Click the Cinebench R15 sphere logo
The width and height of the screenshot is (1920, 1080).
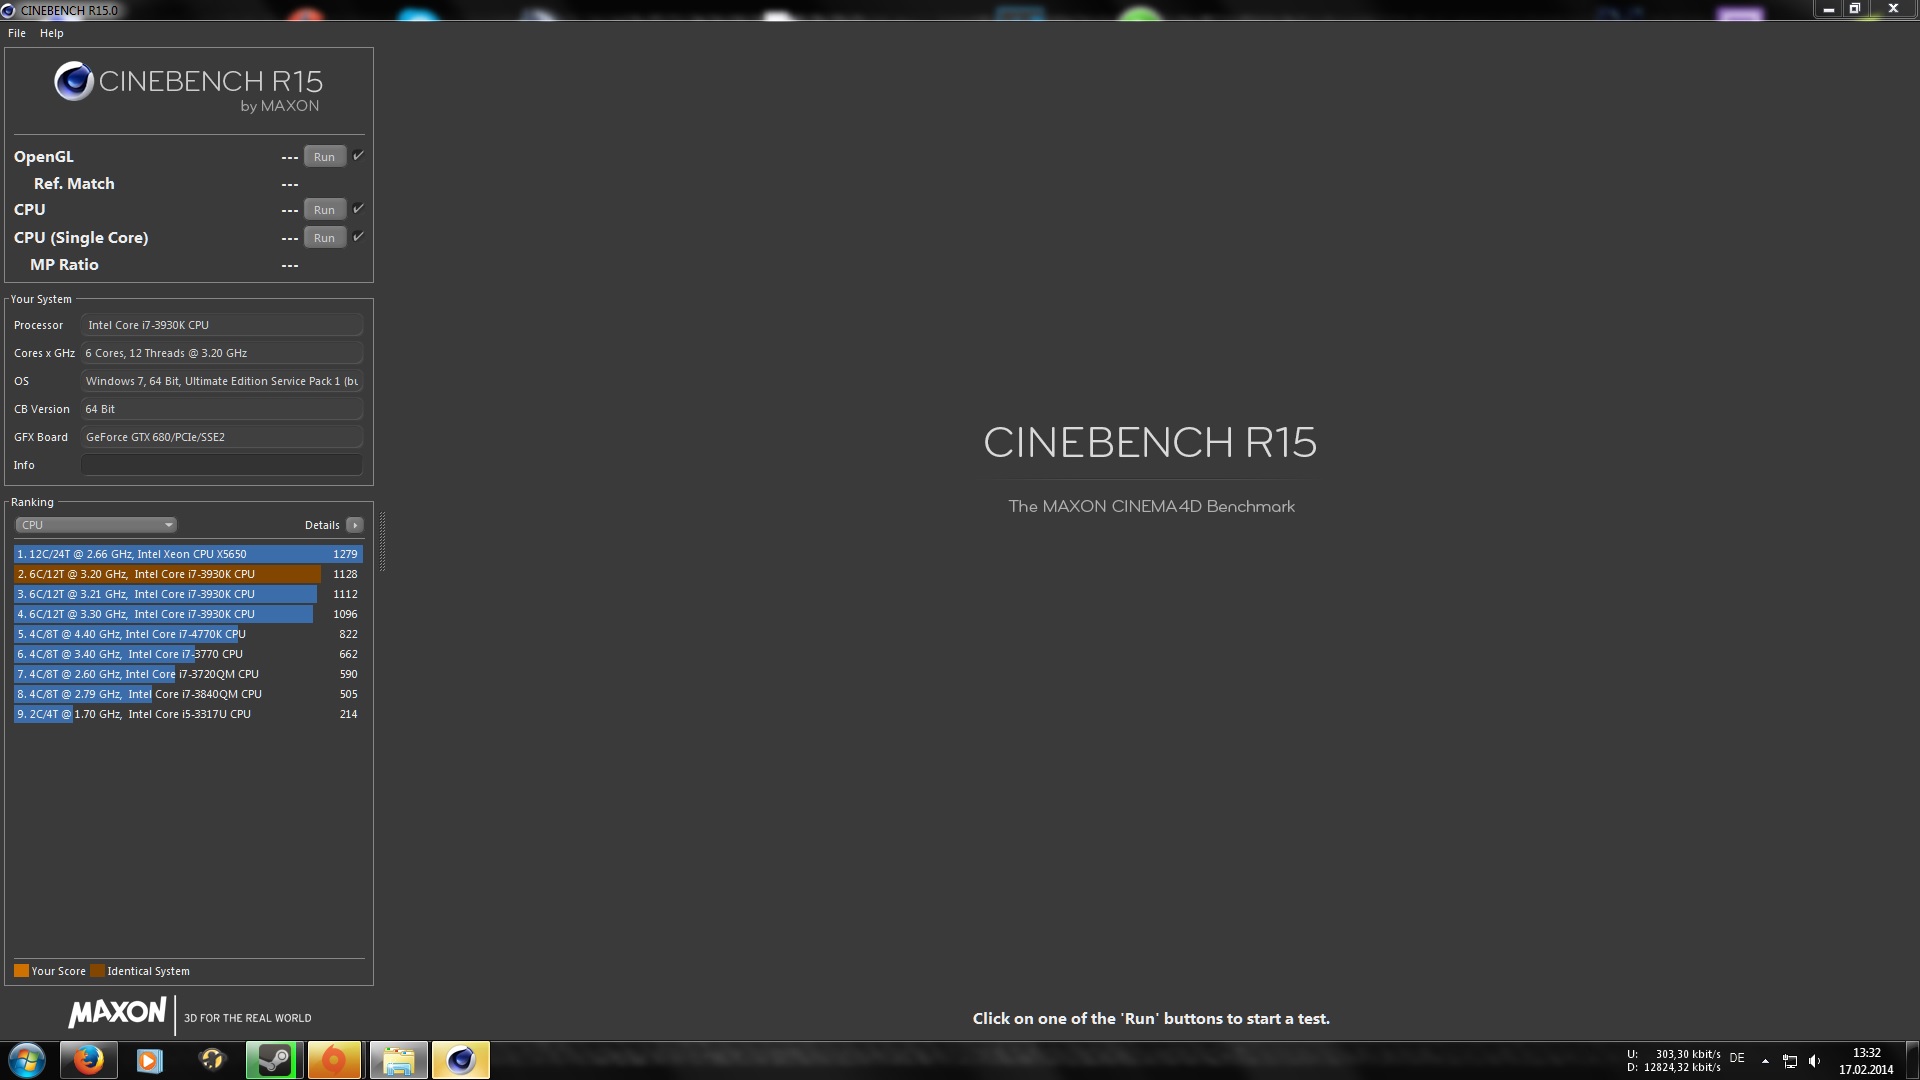point(74,82)
